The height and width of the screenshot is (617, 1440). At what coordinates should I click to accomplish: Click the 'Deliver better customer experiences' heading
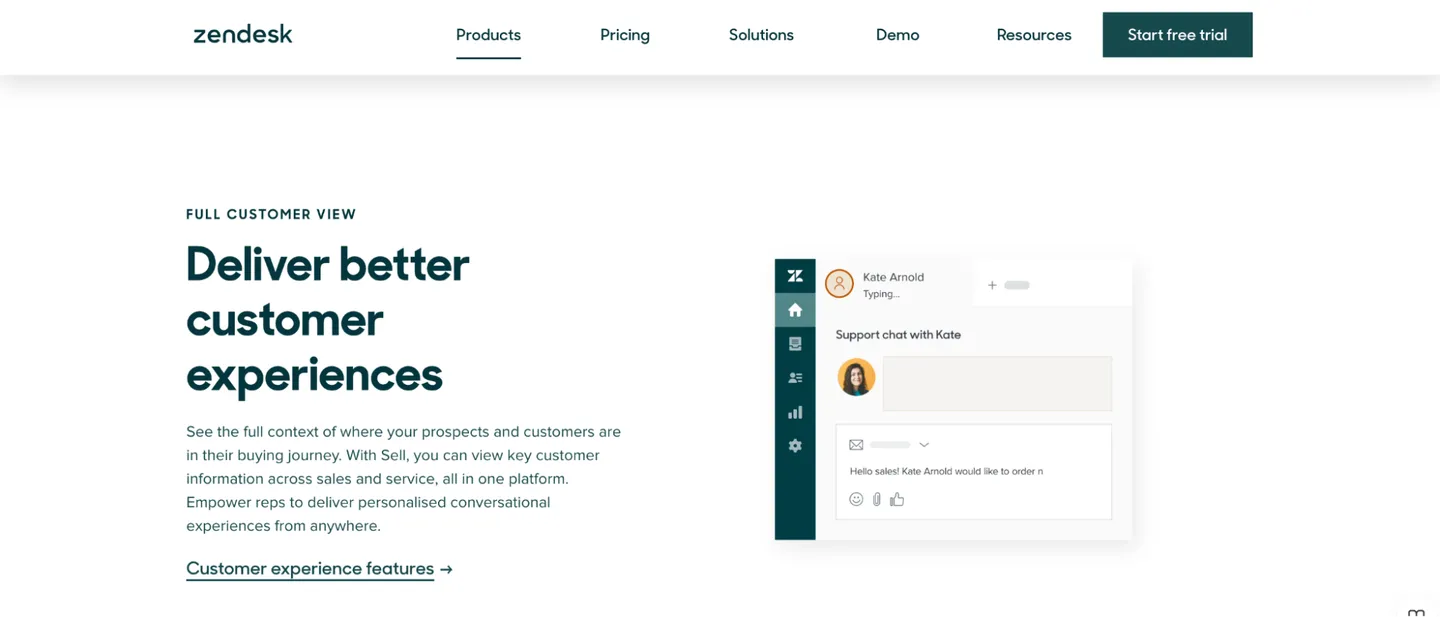point(328,319)
